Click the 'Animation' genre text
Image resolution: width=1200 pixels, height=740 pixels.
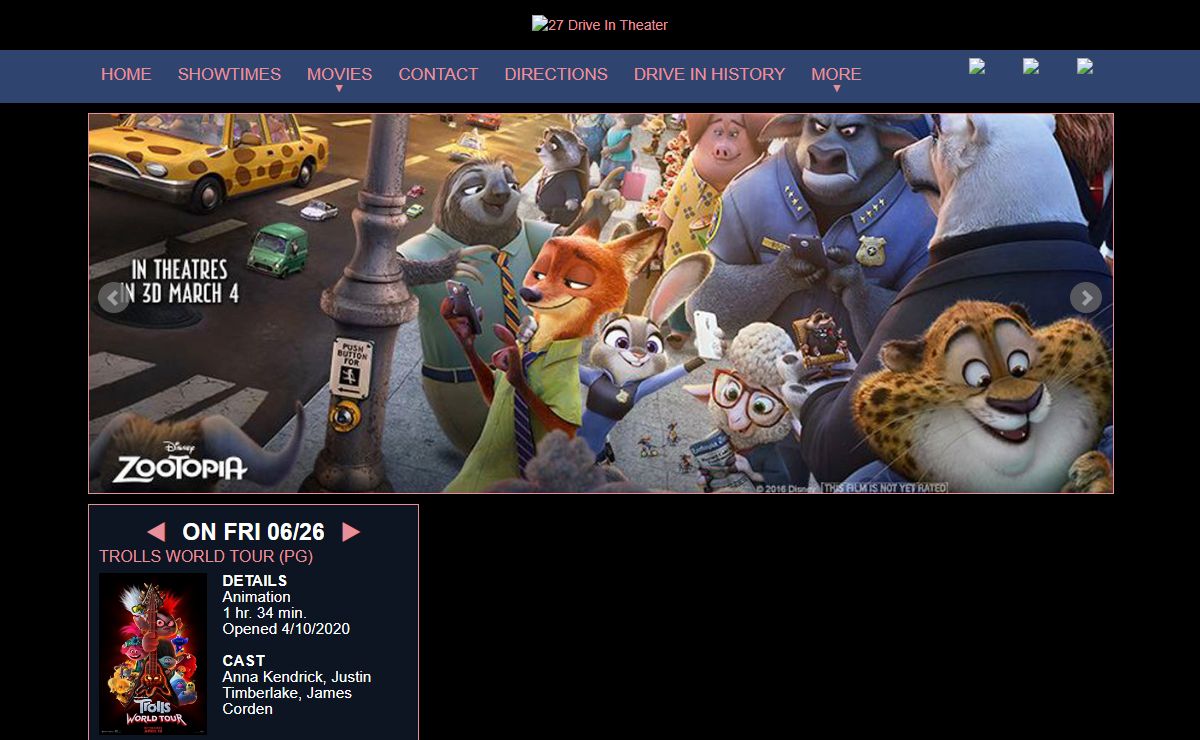pos(256,597)
